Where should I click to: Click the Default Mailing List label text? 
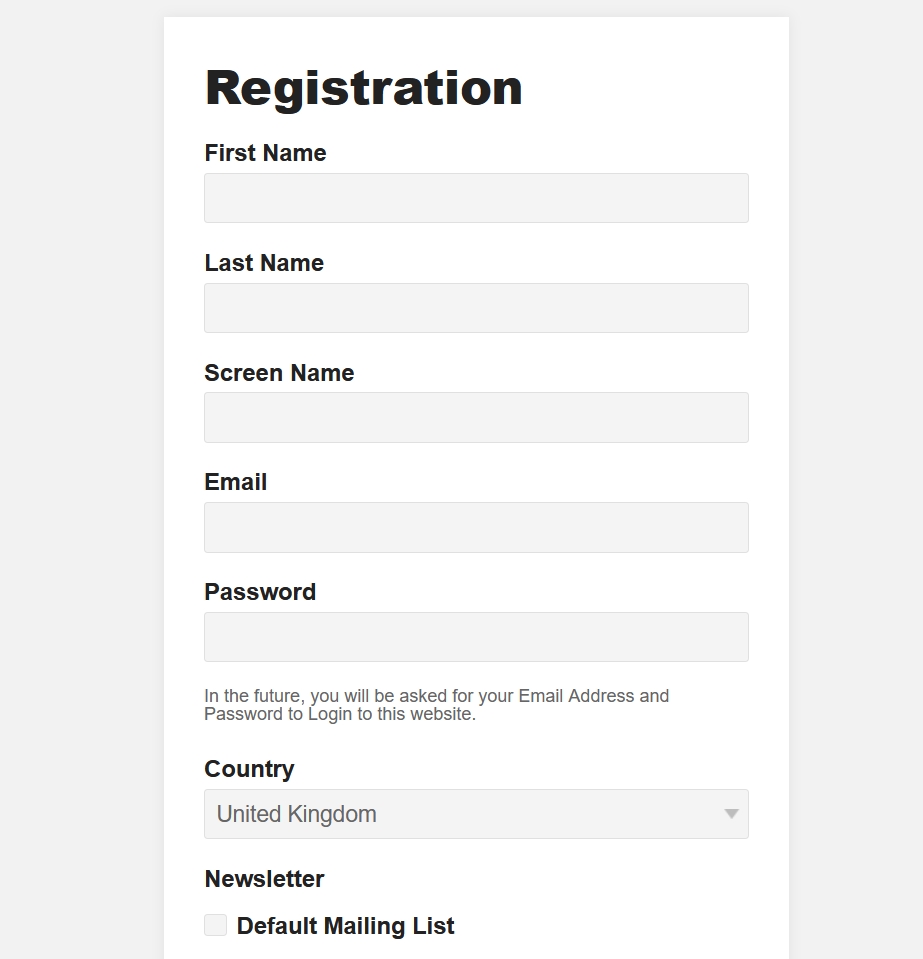click(x=345, y=926)
